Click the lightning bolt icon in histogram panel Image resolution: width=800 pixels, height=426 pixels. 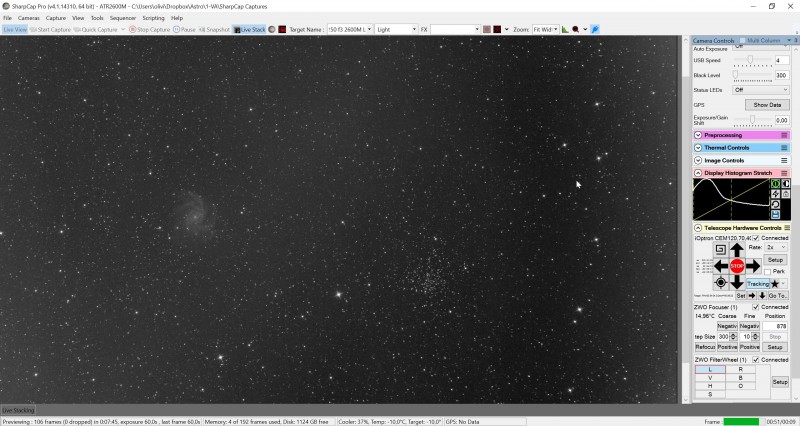[776, 194]
